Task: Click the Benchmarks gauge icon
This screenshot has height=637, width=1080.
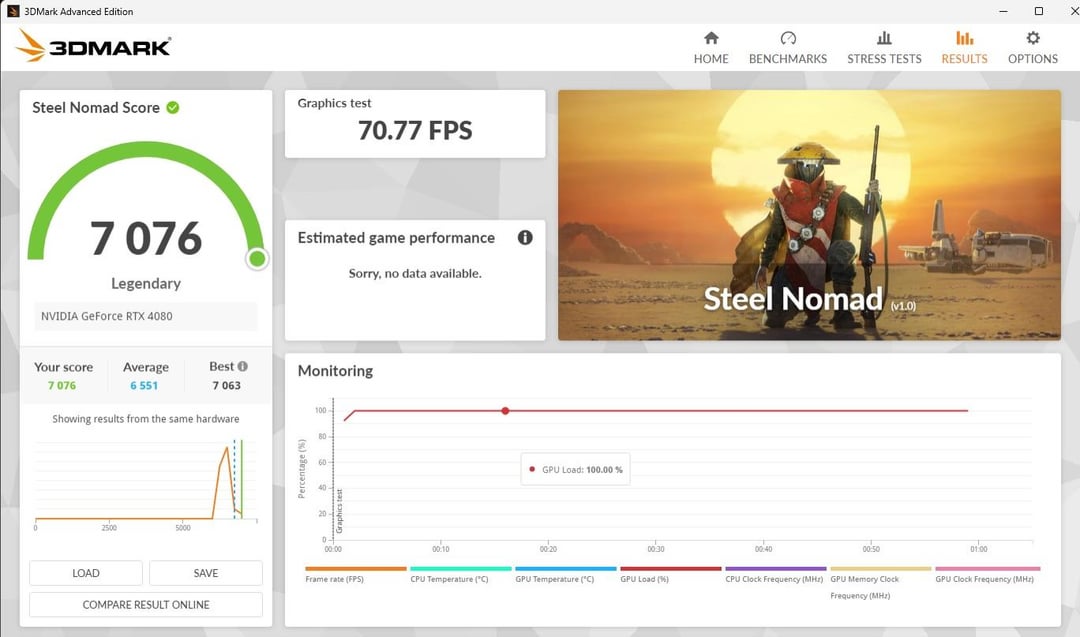Action: (x=788, y=38)
